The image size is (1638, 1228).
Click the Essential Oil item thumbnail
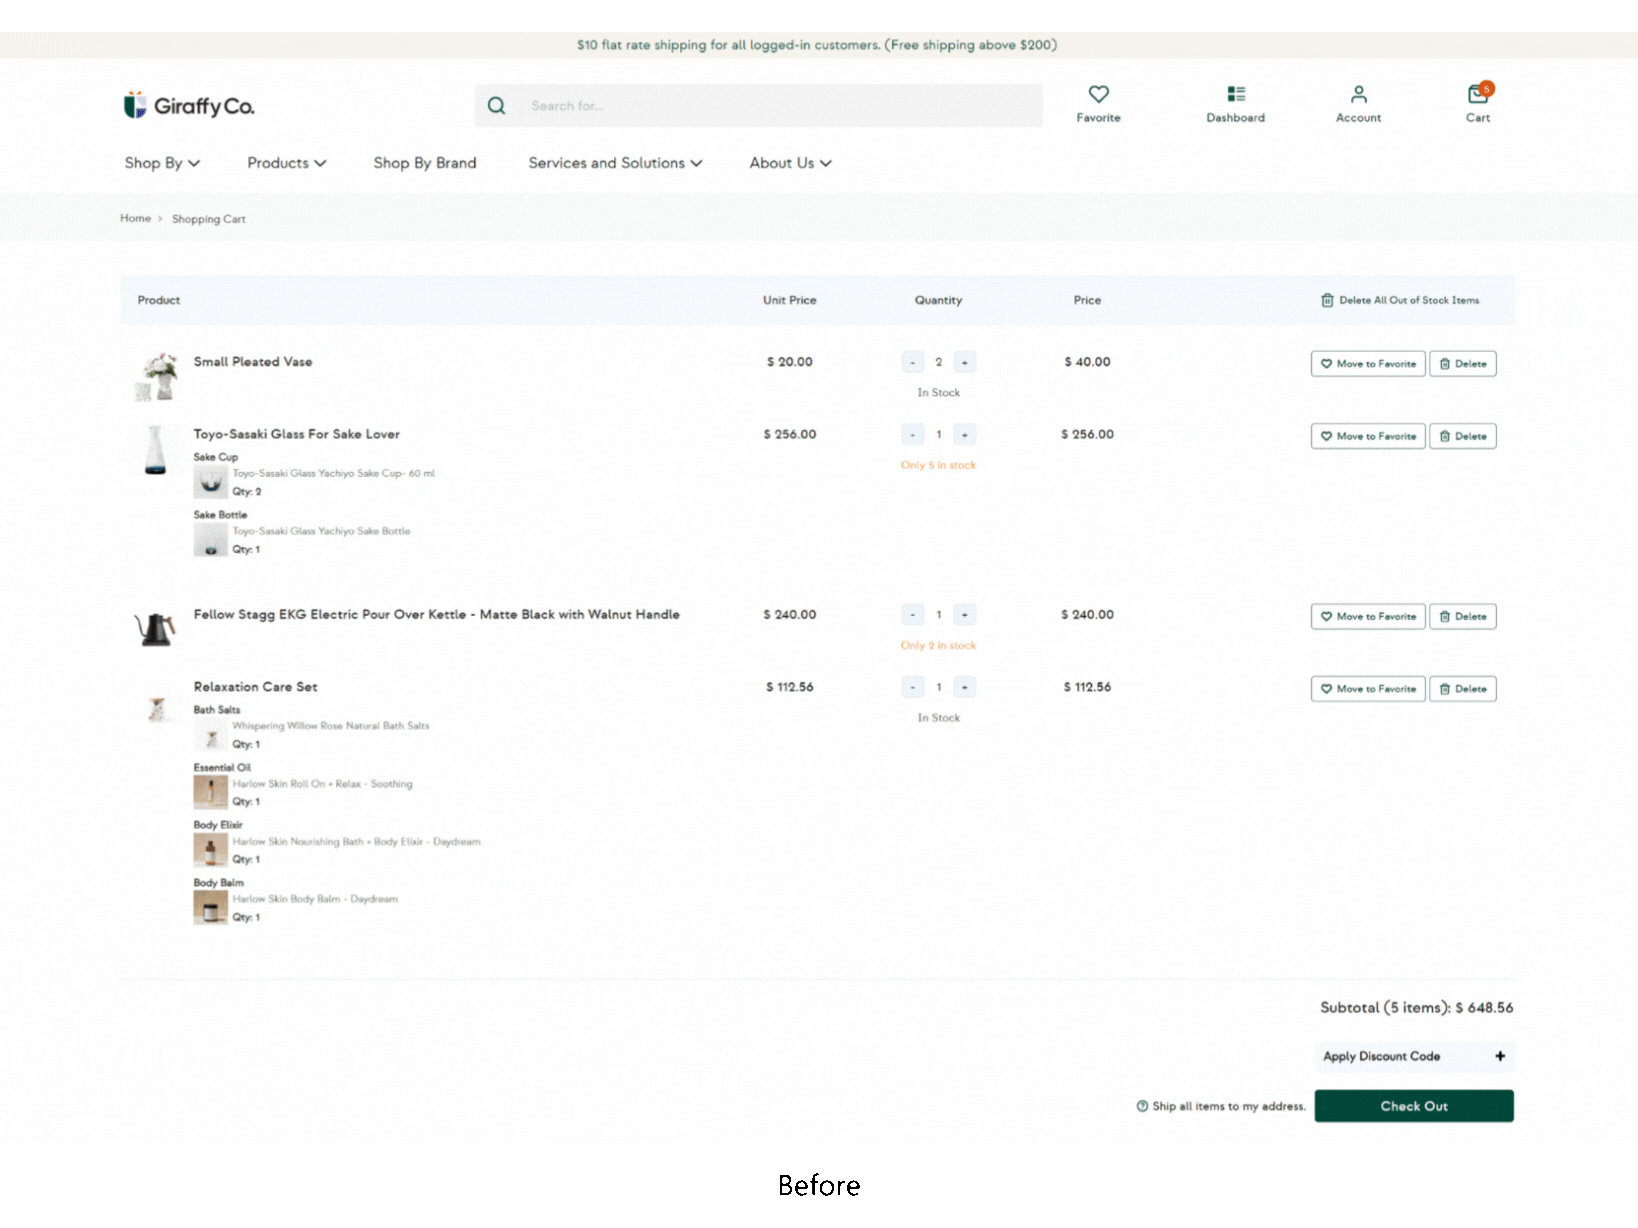click(210, 792)
